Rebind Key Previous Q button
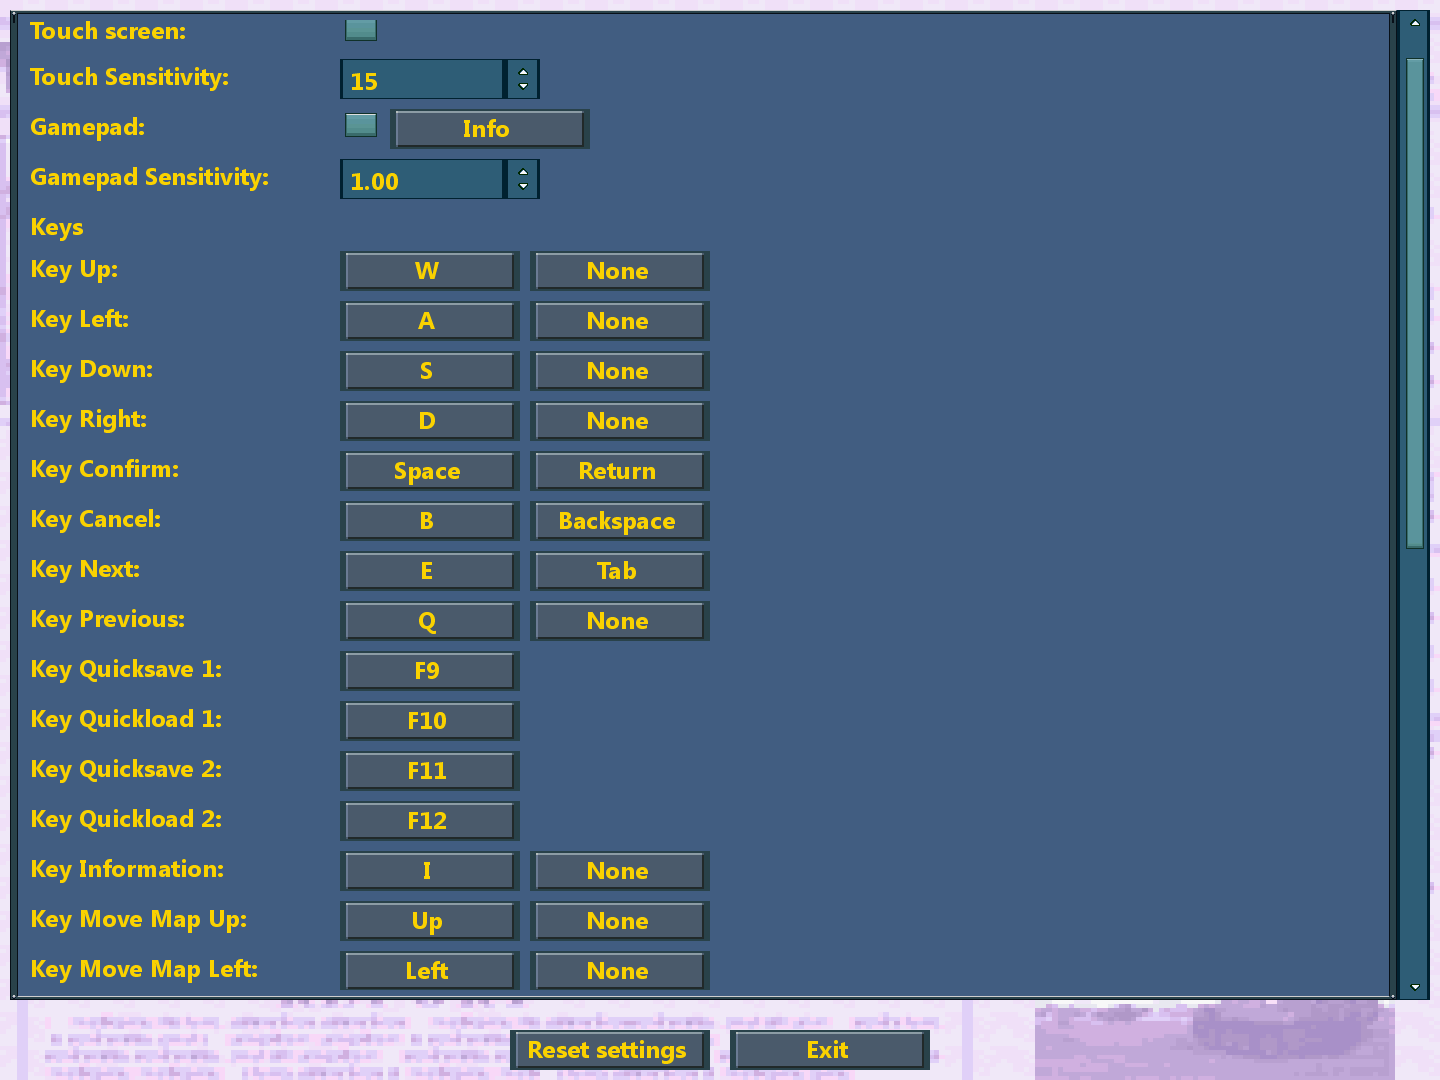Viewport: 1440px width, 1080px height. [430, 621]
